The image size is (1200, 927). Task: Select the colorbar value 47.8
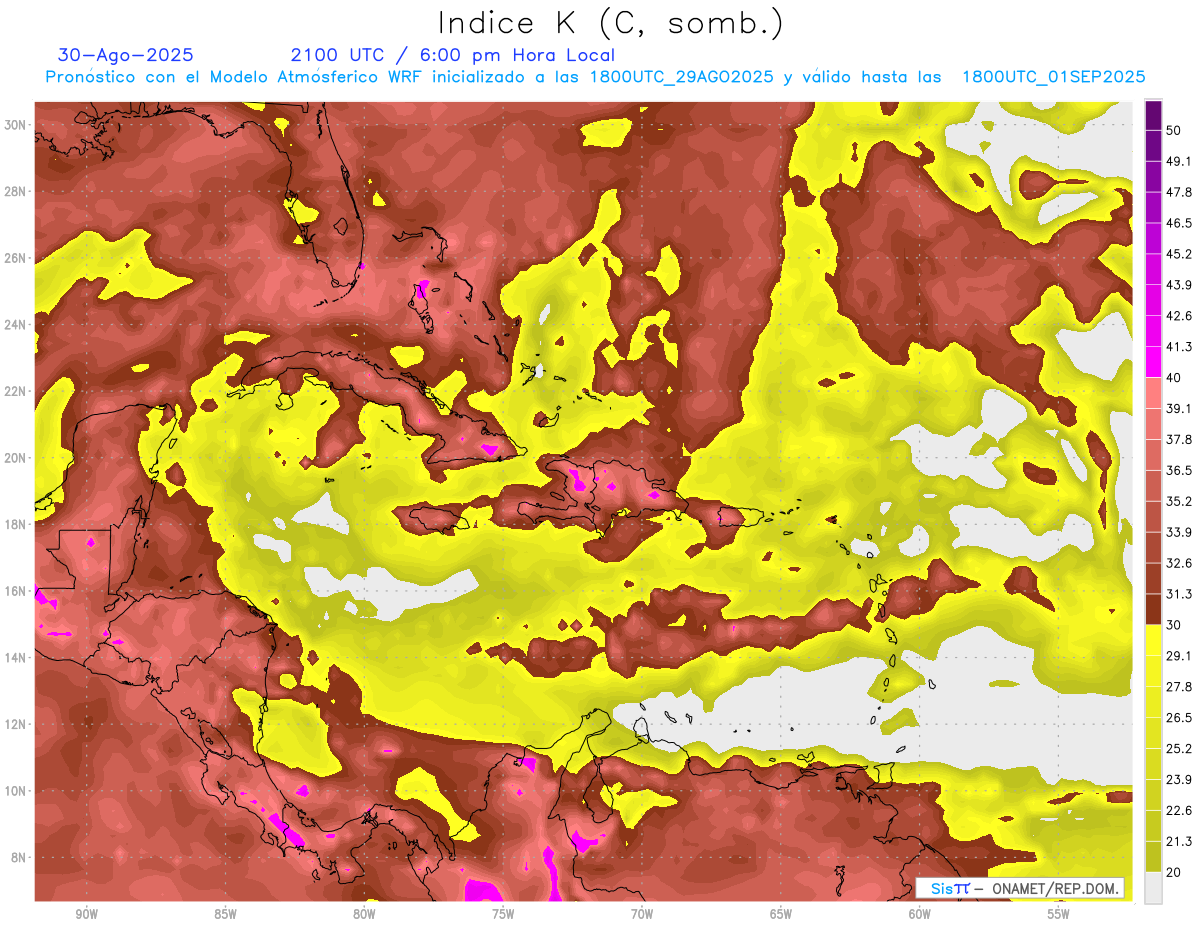tap(1179, 192)
